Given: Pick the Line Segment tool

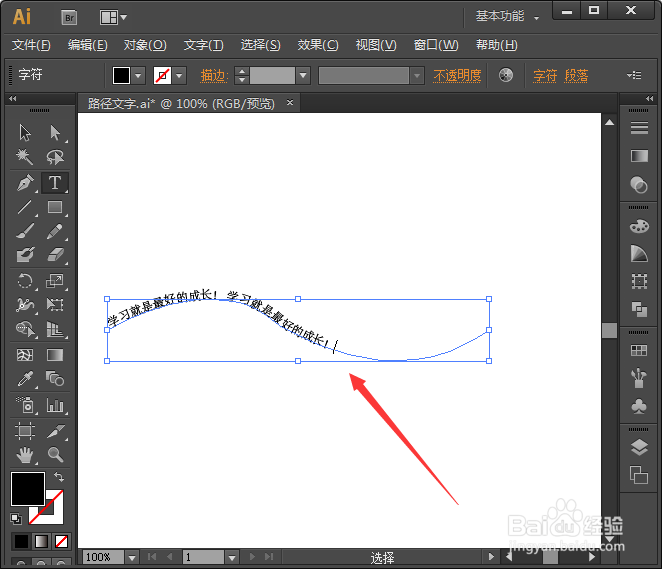Looking at the screenshot, I should click(25, 207).
